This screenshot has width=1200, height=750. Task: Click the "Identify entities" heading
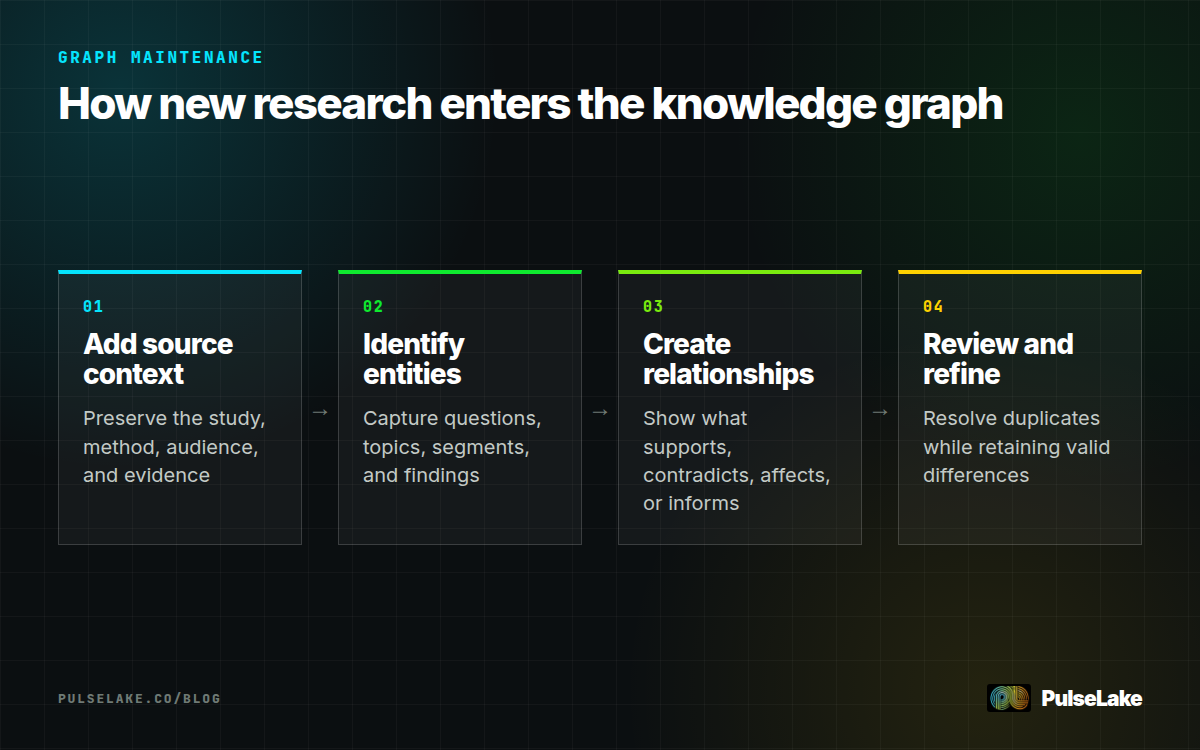pyautogui.click(x=413, y=359)
